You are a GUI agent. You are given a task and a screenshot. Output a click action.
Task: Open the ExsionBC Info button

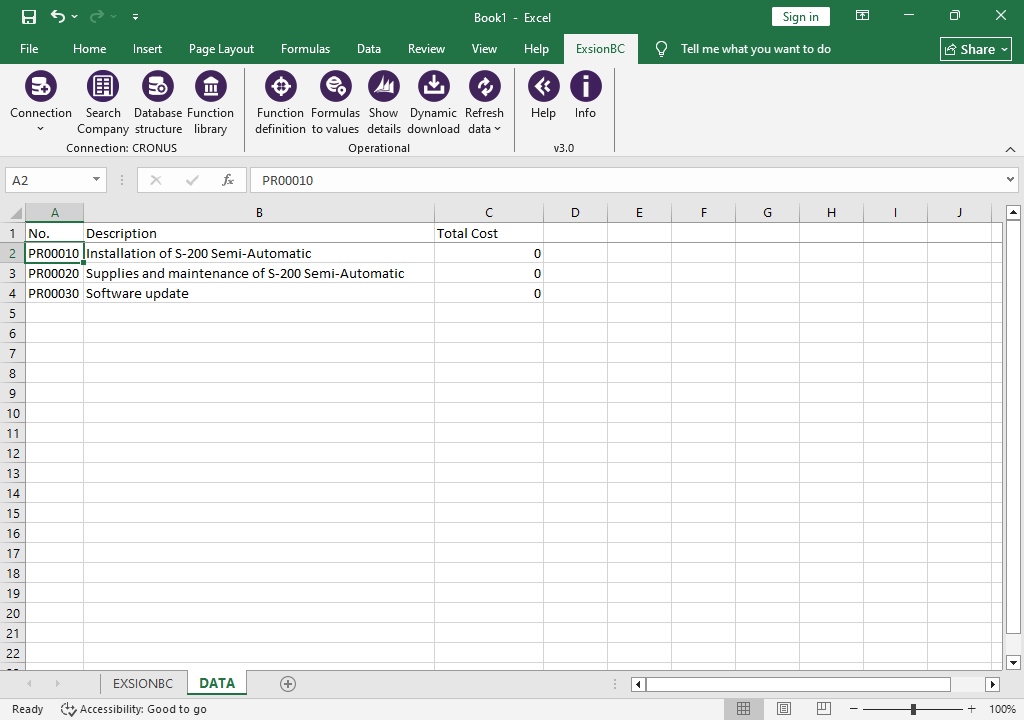(585, 95)
